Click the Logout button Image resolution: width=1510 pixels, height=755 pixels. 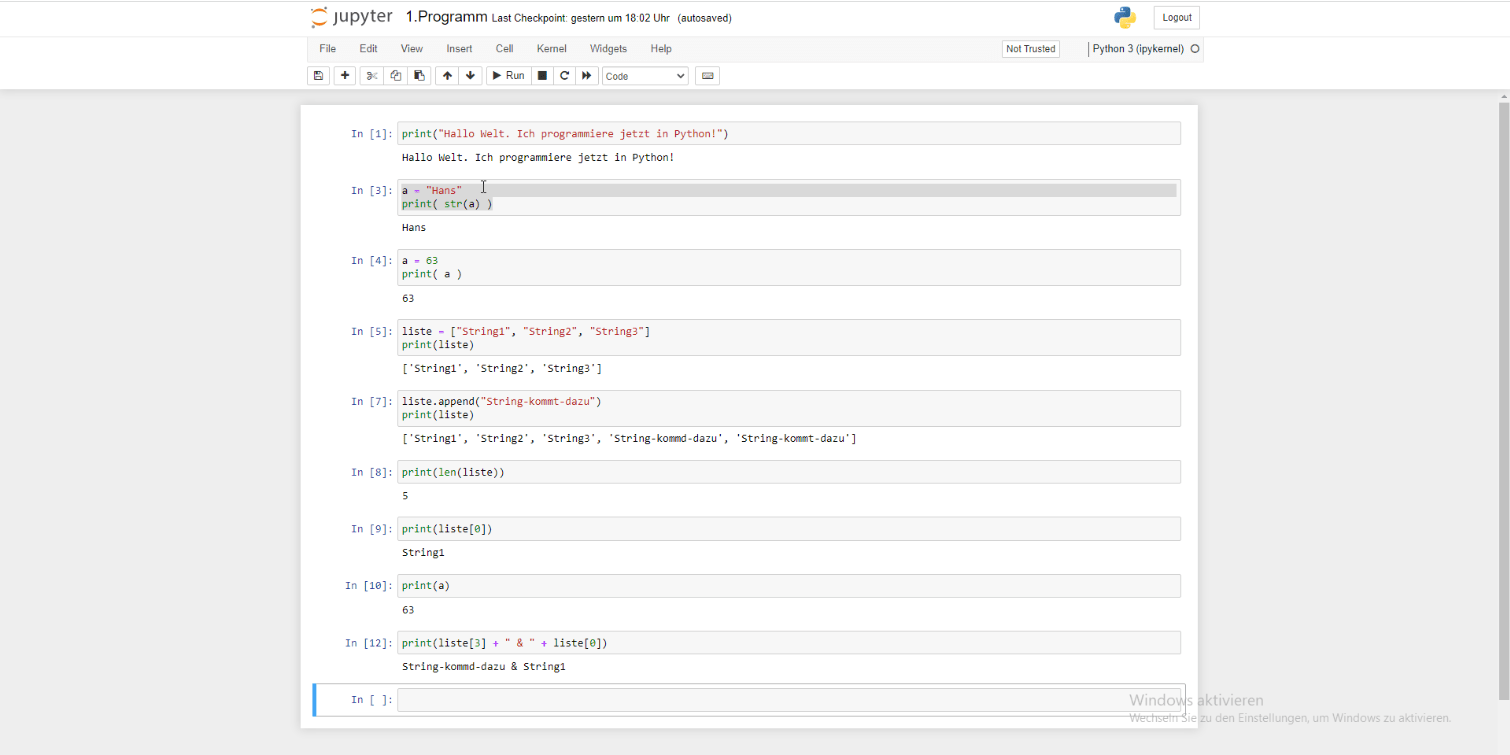point(1177,18)
